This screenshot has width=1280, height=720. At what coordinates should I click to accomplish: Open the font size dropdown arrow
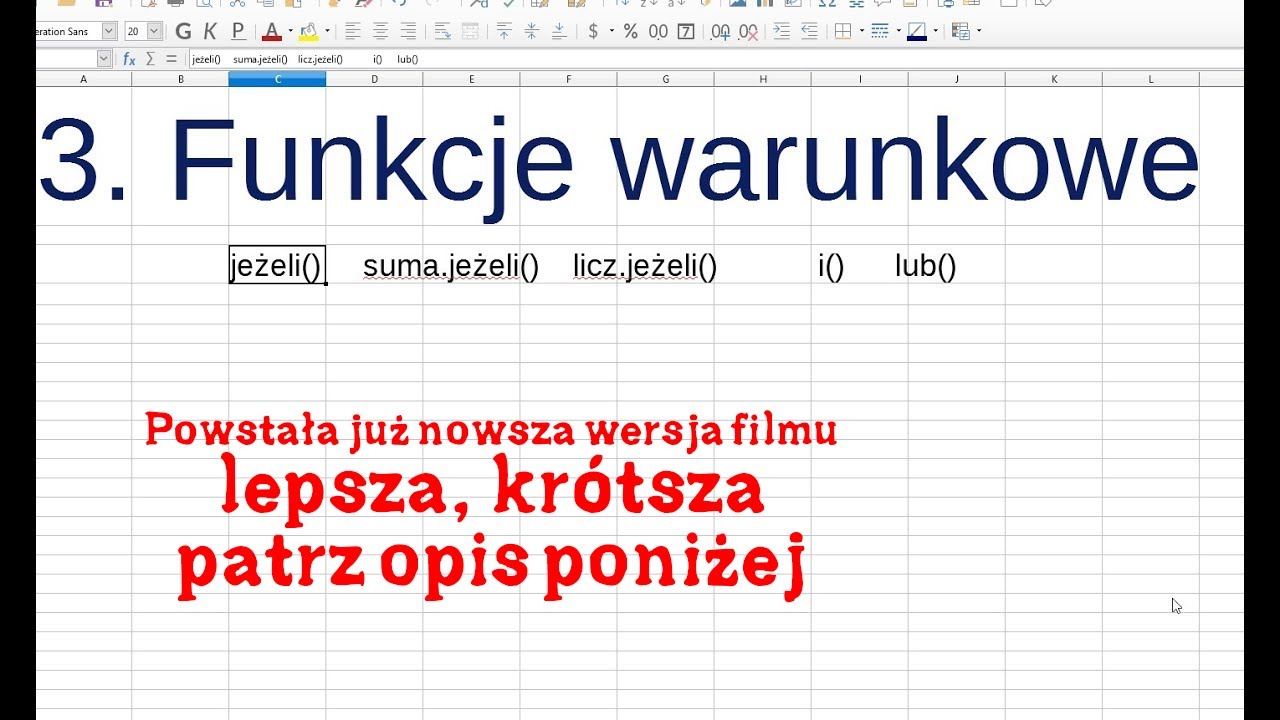pyautogui.click(x=154, y=31)
